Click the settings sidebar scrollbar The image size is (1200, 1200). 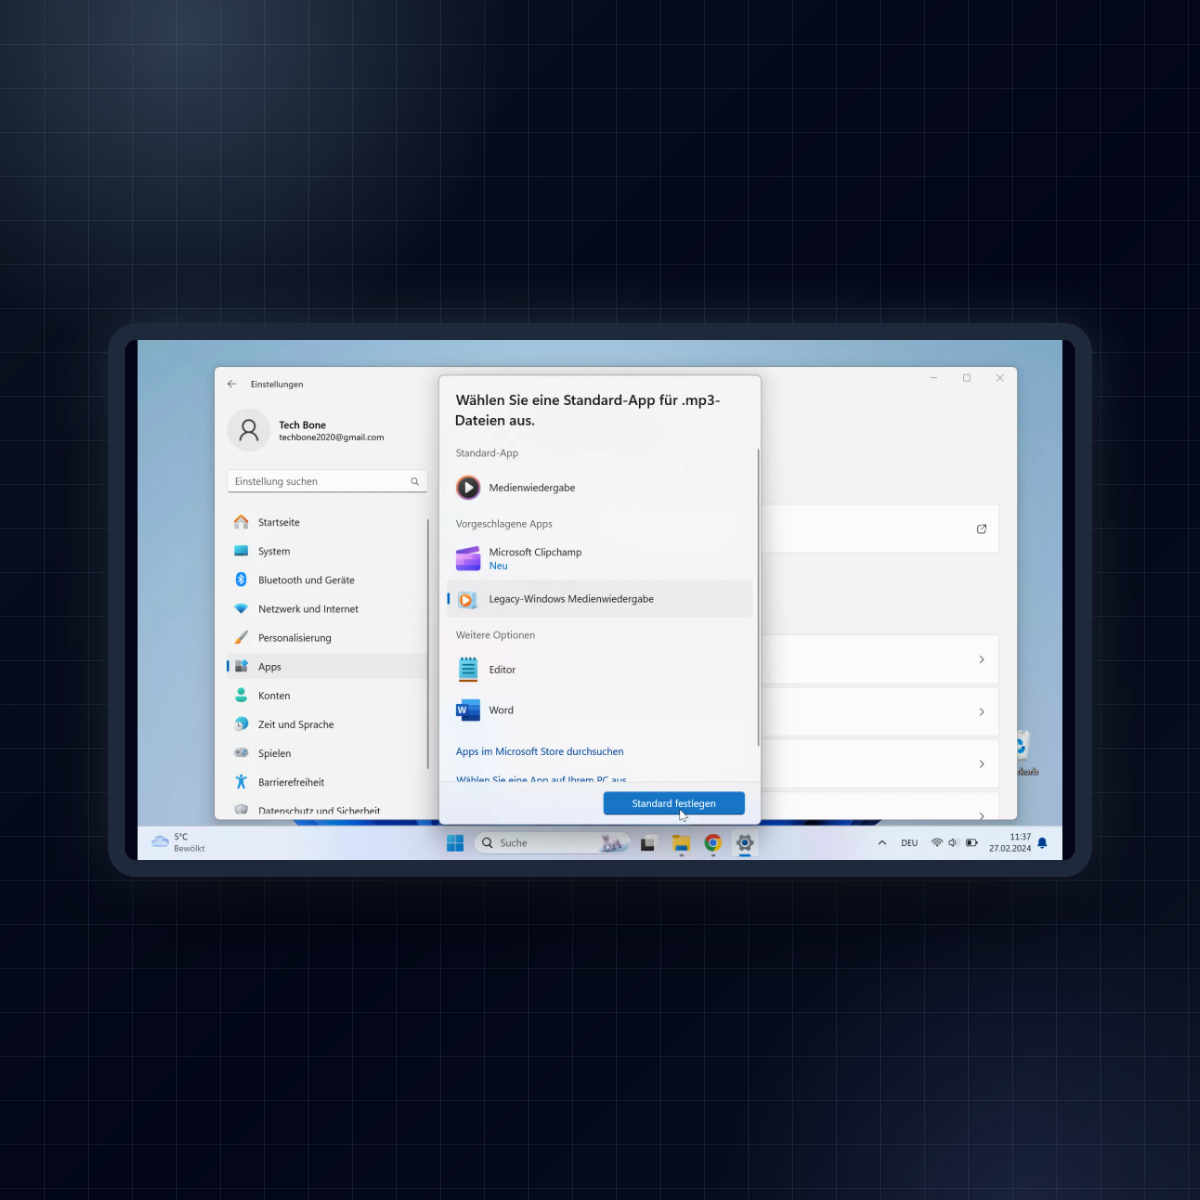coord(428,644)
